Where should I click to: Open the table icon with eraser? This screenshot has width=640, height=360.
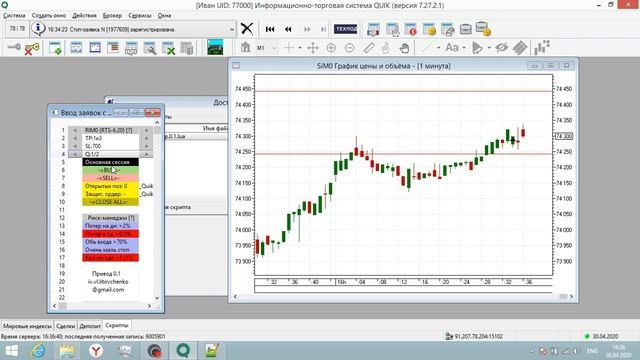coord(447,29)
